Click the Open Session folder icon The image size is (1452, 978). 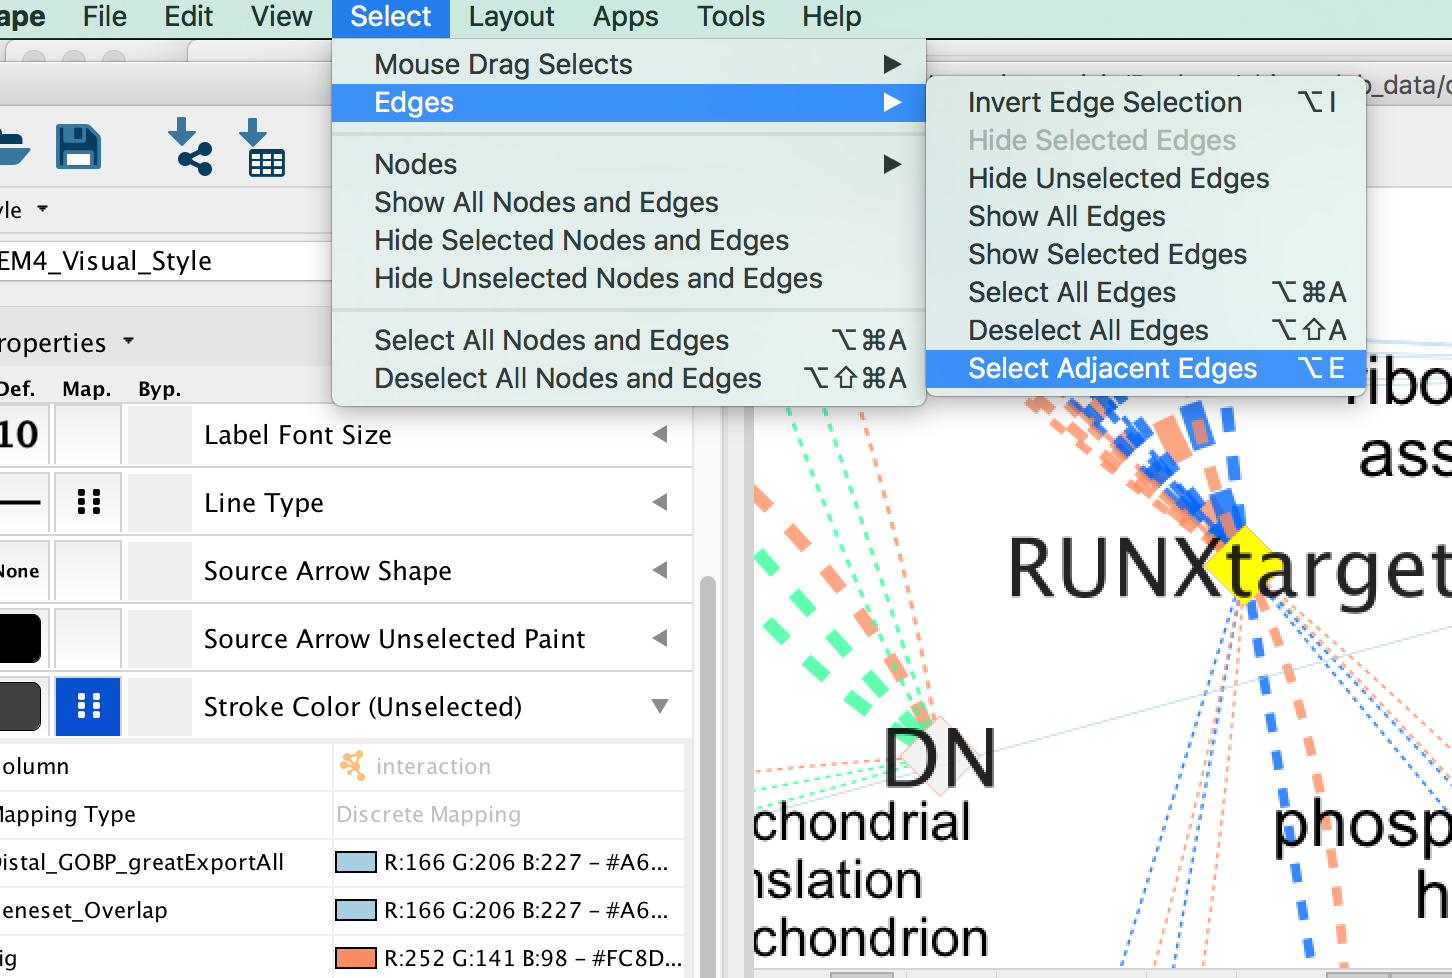point(12,147)
